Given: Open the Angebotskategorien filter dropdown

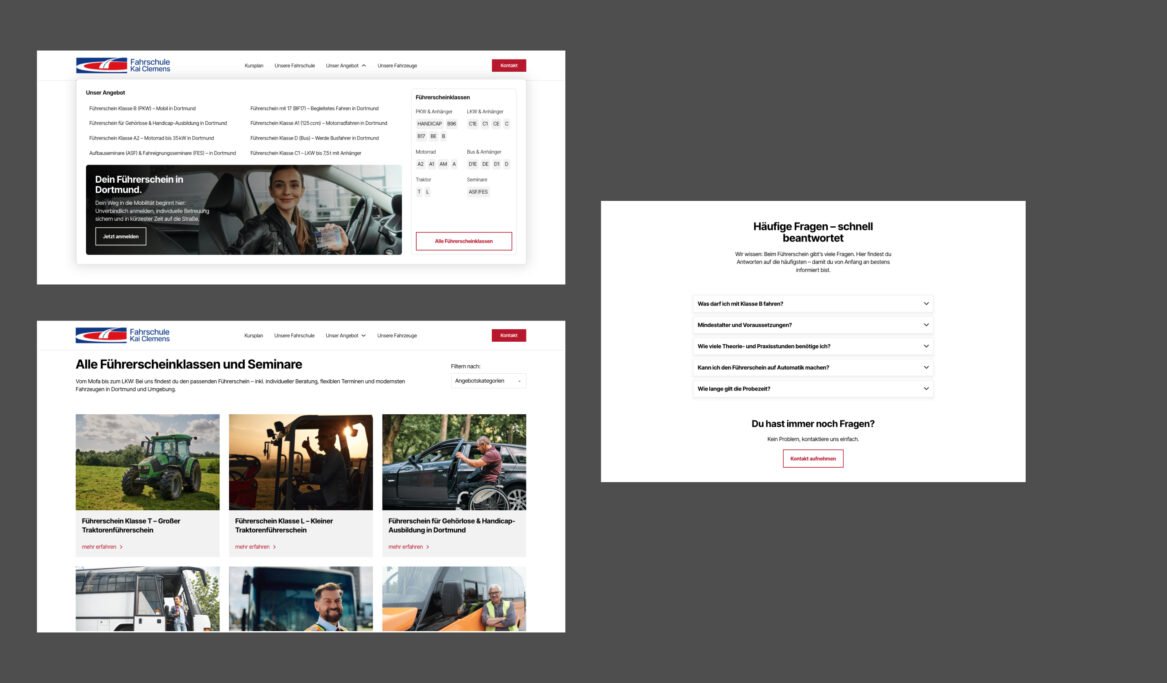Looking at the screenshot, I should point(487,381).
